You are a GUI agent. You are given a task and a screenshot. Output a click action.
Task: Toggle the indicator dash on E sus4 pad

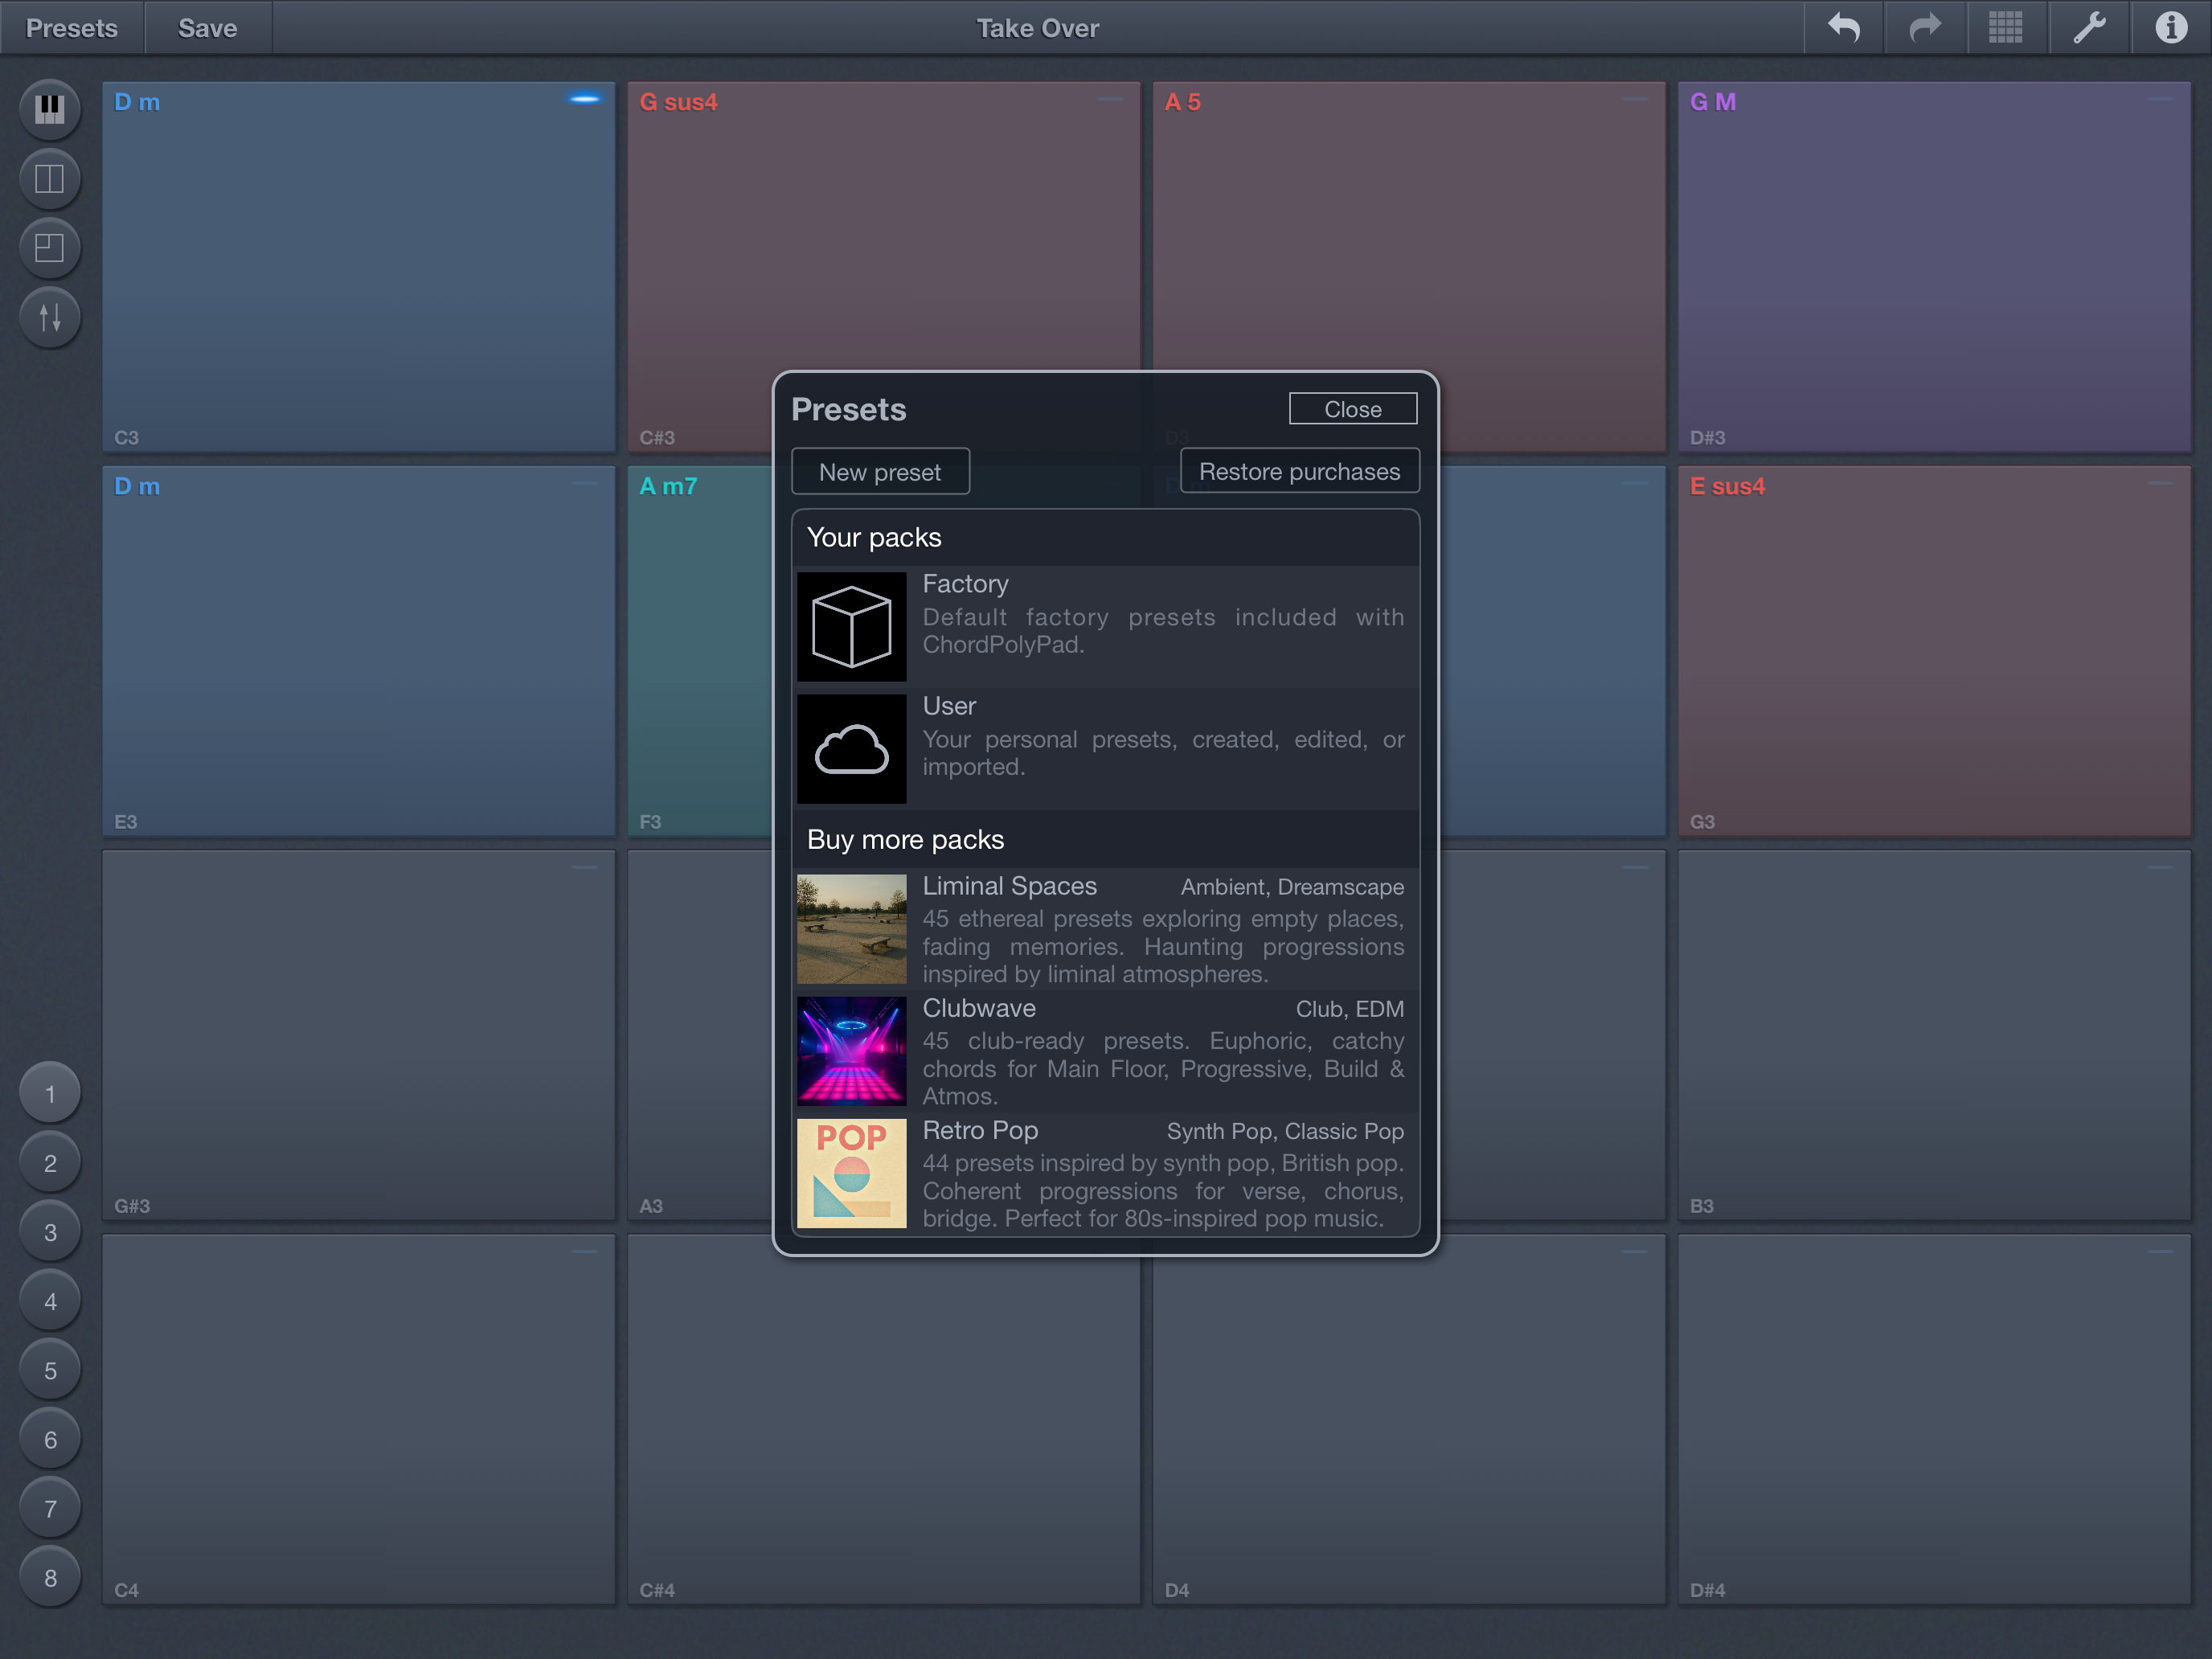click(x=2160, y=484)
